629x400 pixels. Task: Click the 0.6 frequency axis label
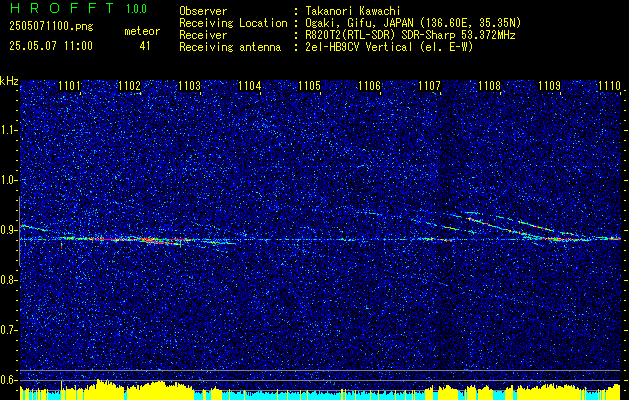point(8,380)
